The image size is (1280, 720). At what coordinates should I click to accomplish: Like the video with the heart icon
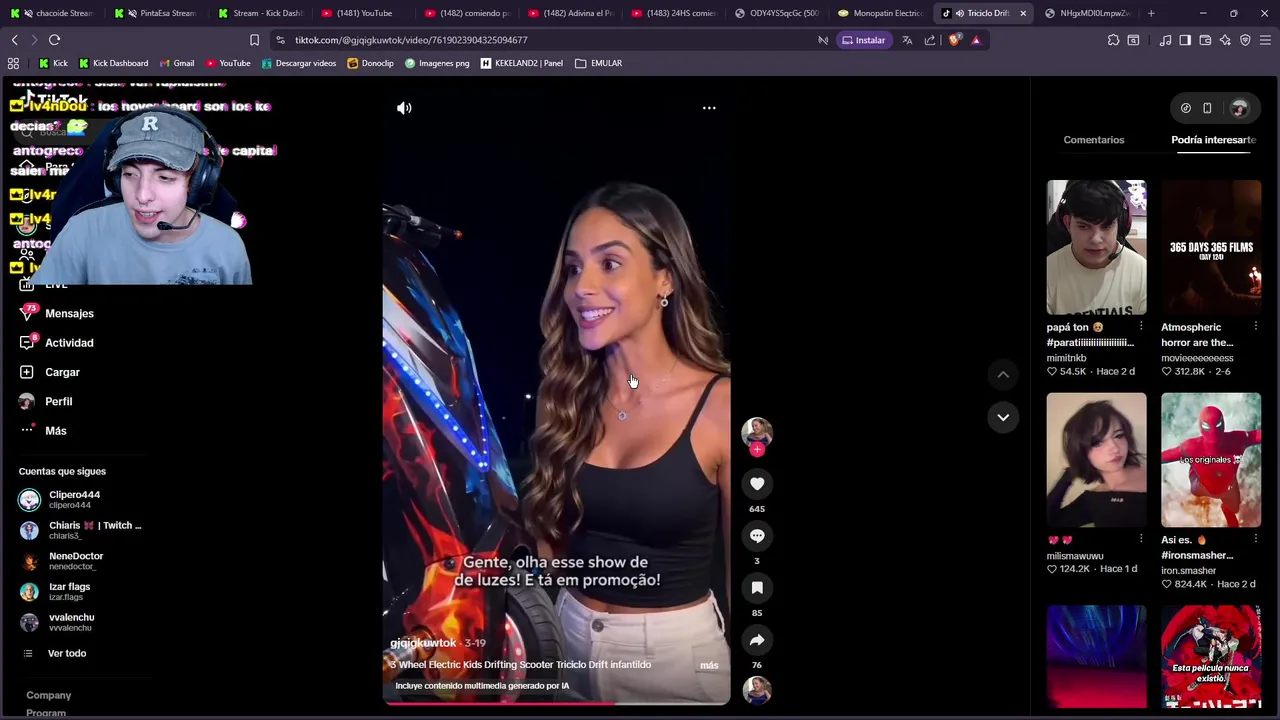[757, 484]
